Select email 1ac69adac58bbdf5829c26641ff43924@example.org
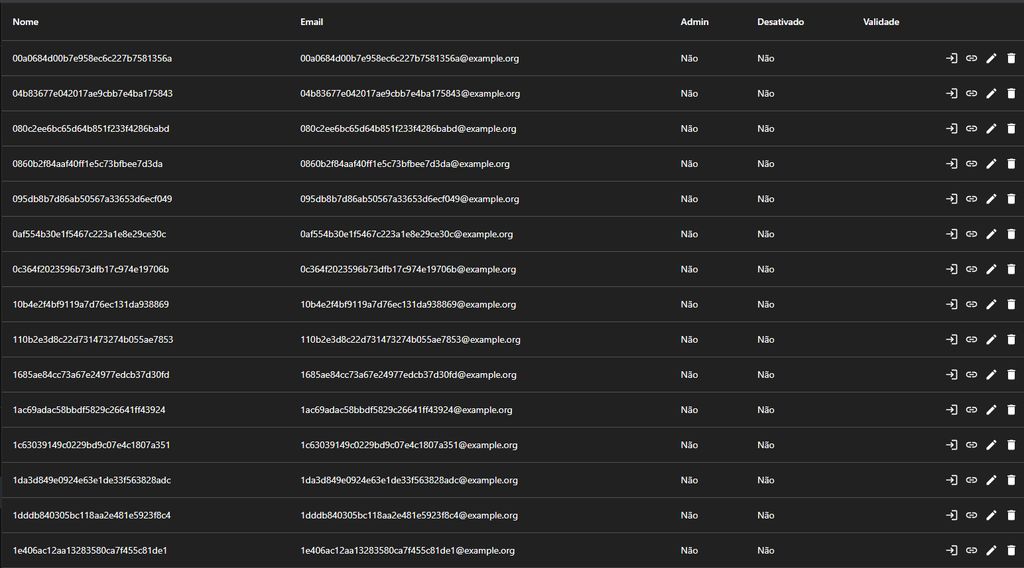This screenshot has width=1024, height=568. pyautogui.click(x=406, y=410)
